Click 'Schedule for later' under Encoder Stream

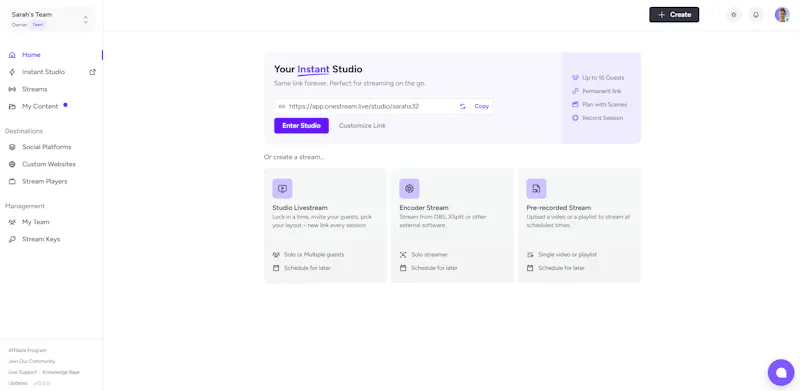point(434,268)
